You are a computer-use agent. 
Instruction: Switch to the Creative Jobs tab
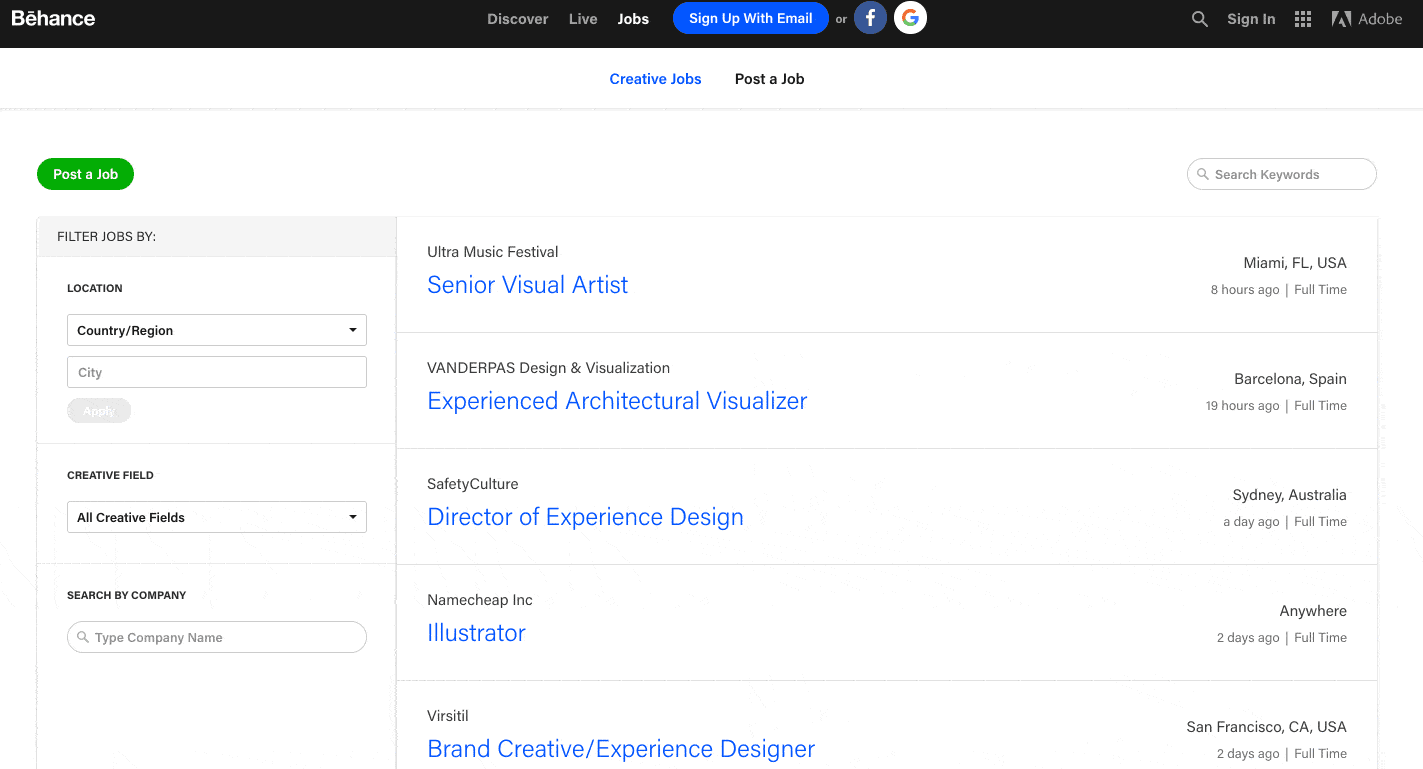click(655, 79)
